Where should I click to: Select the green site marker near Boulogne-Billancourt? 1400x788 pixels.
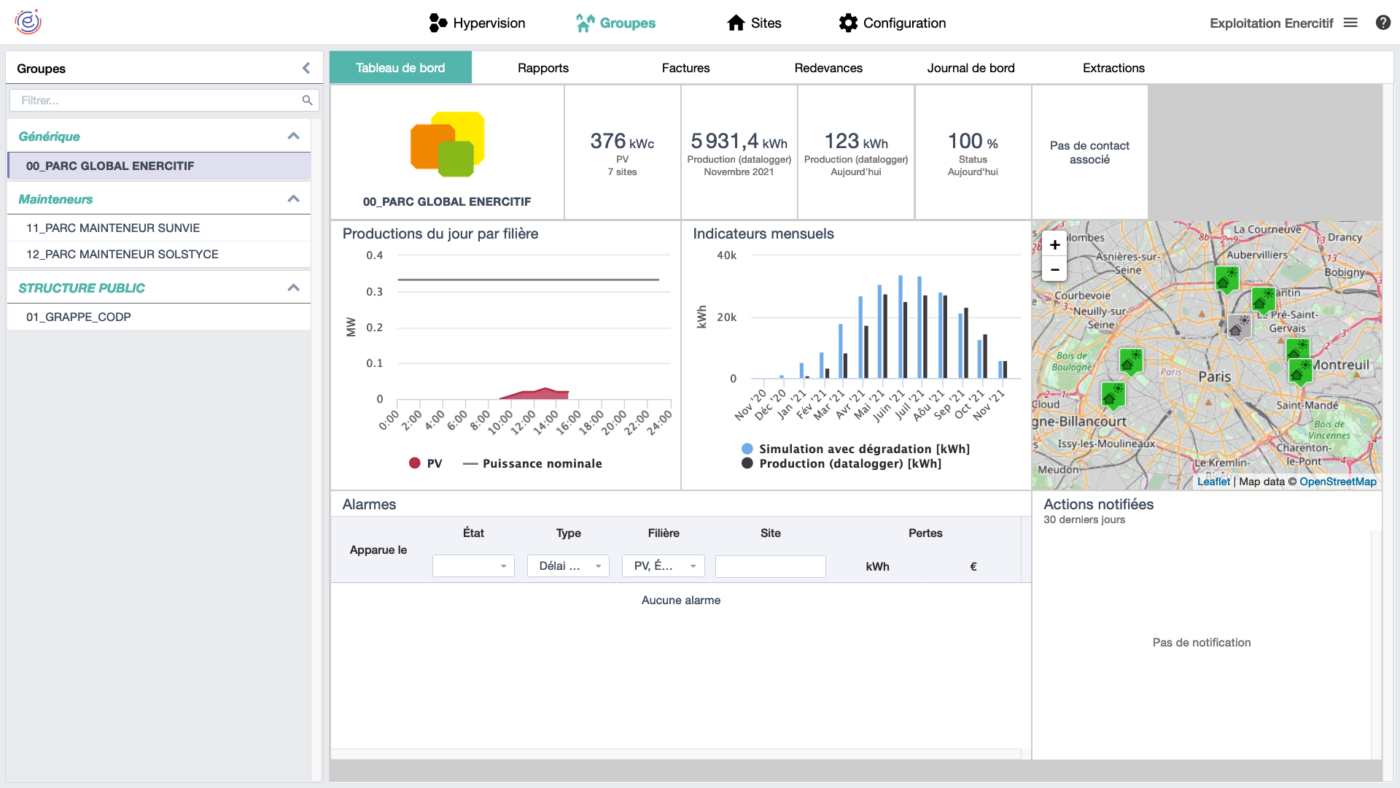(1111, 396)
